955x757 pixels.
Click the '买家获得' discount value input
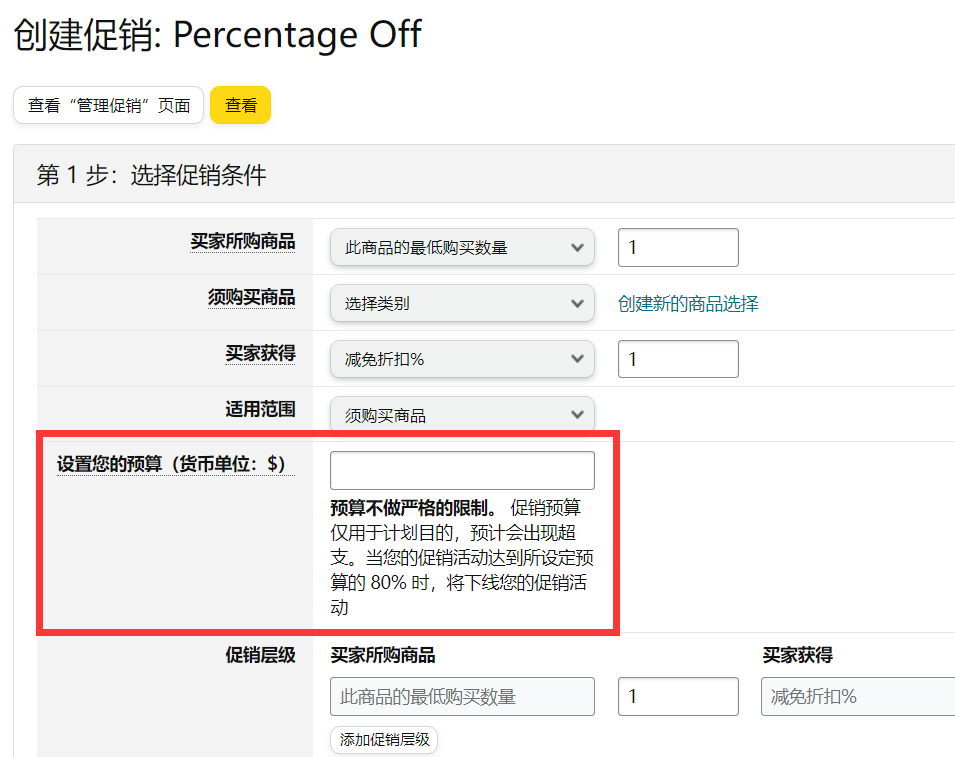point(678,358)
